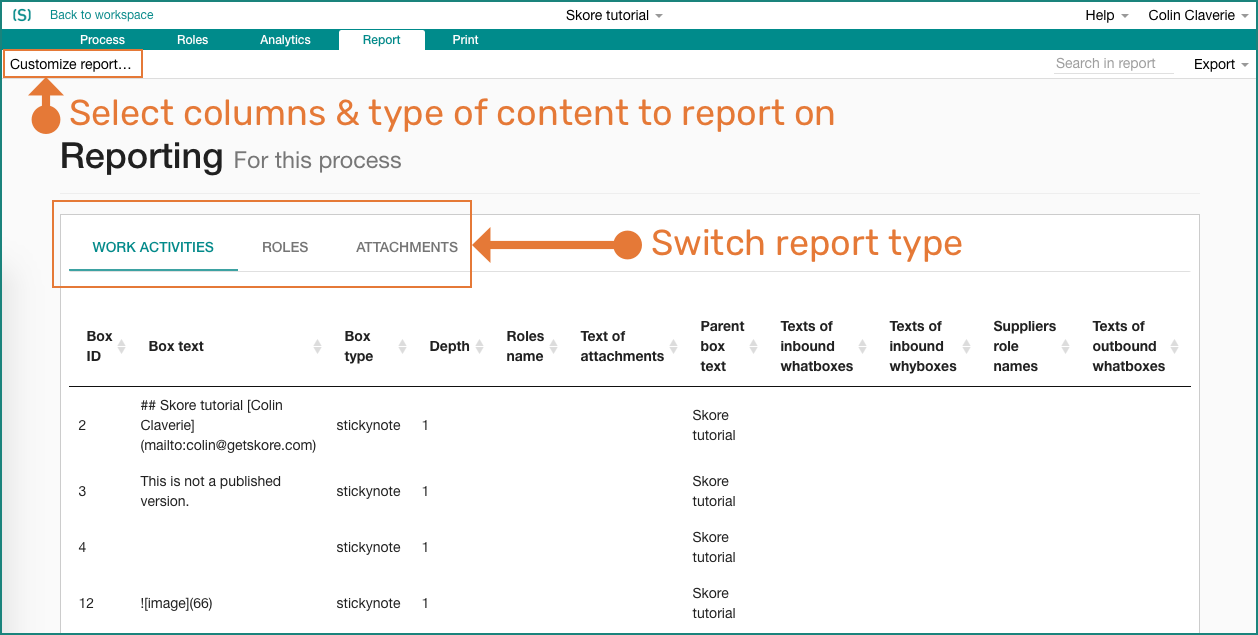
Task: Click Box ID cell '2'
Action: pos(82,425)
